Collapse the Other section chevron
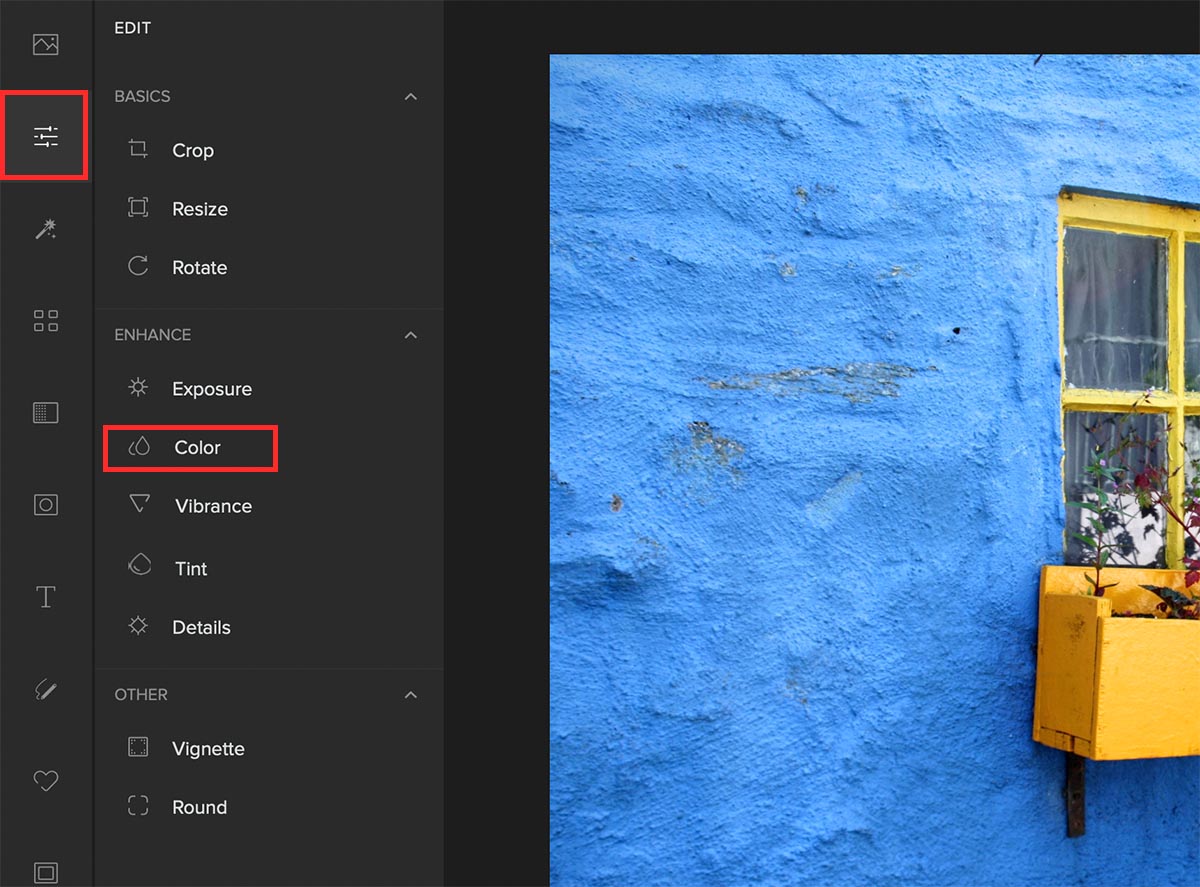1200x887 pixels. tap(410, 694)
